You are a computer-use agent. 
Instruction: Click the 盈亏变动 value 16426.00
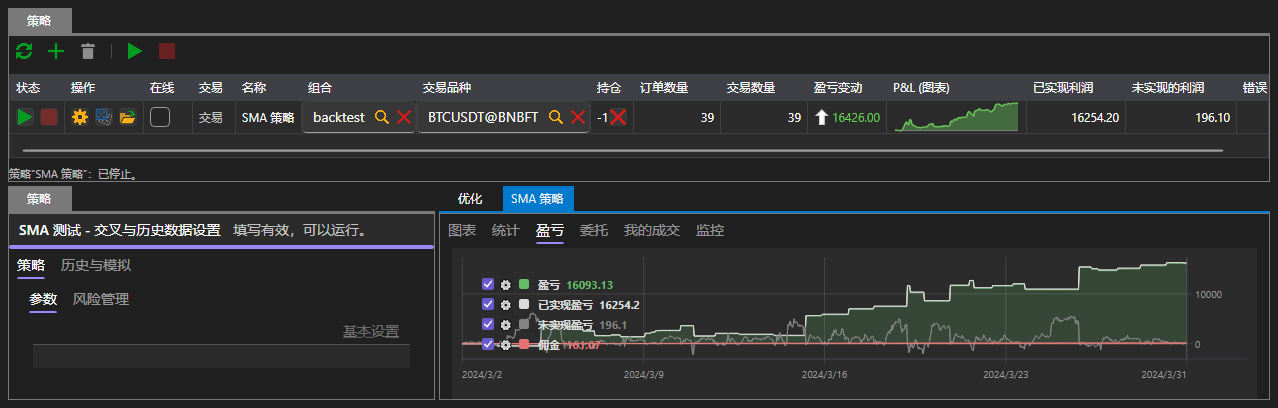point(856,117)
